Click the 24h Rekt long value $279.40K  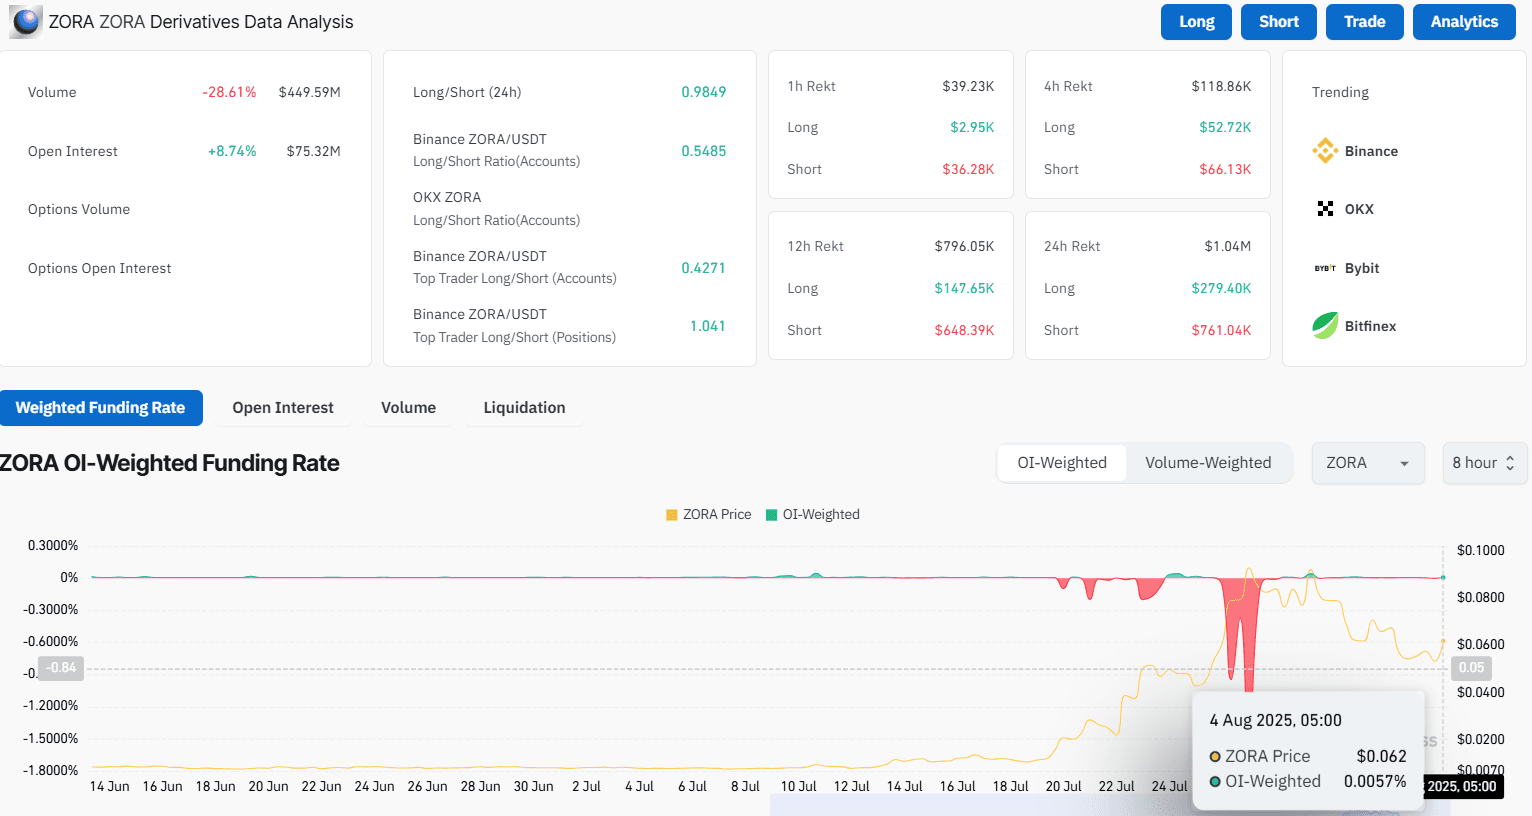[x=1221, y=288]
